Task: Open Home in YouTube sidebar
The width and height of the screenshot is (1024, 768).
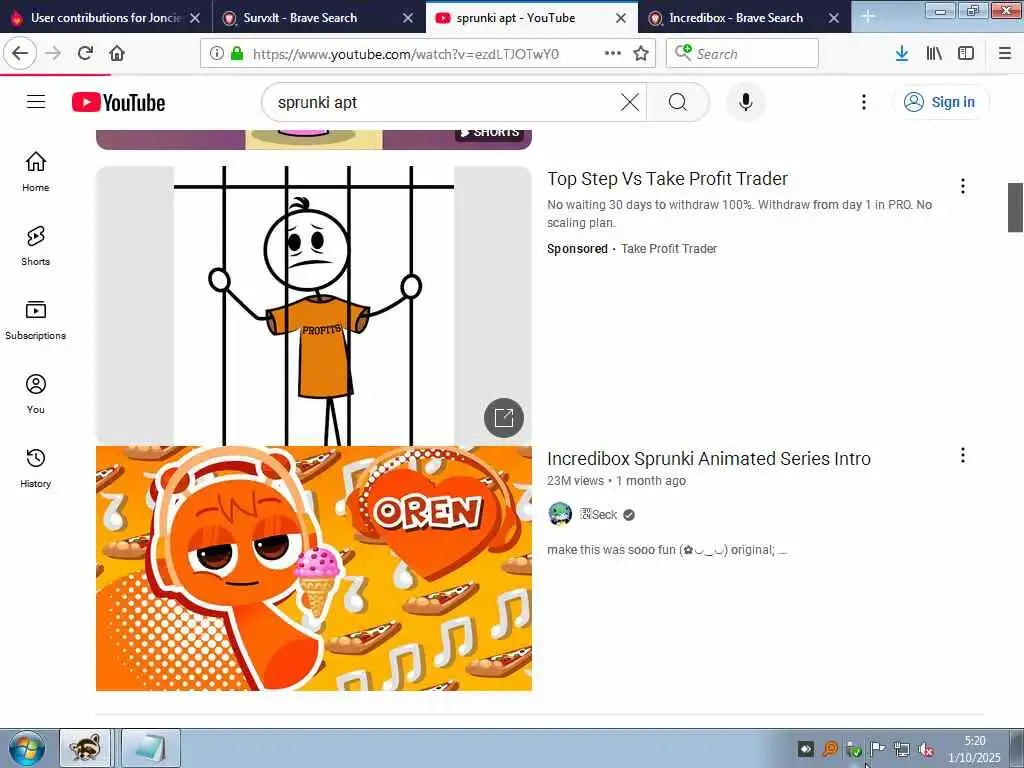Action: click(35, 172)
